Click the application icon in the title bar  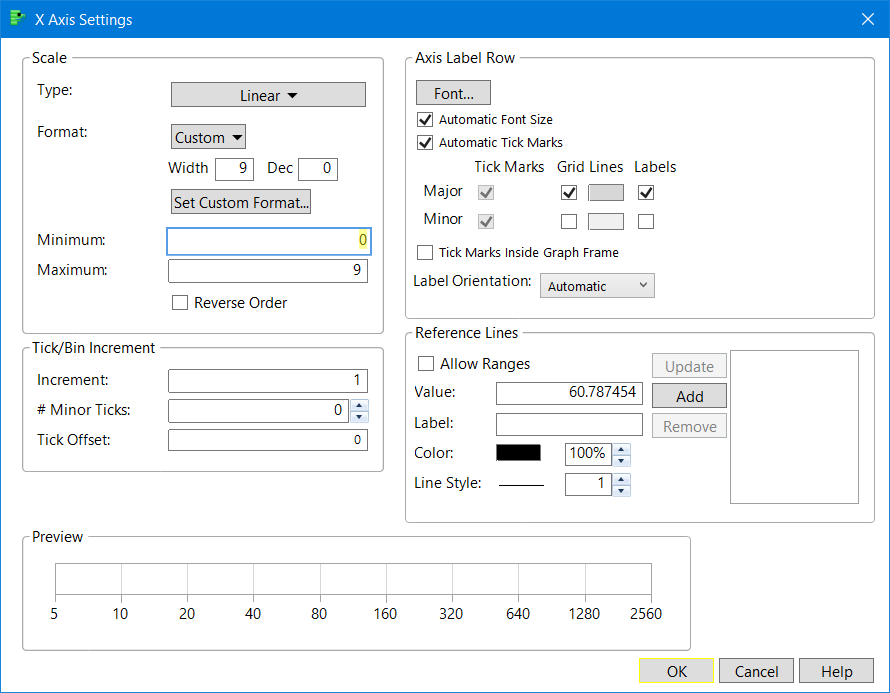click(x=16, y=18)
